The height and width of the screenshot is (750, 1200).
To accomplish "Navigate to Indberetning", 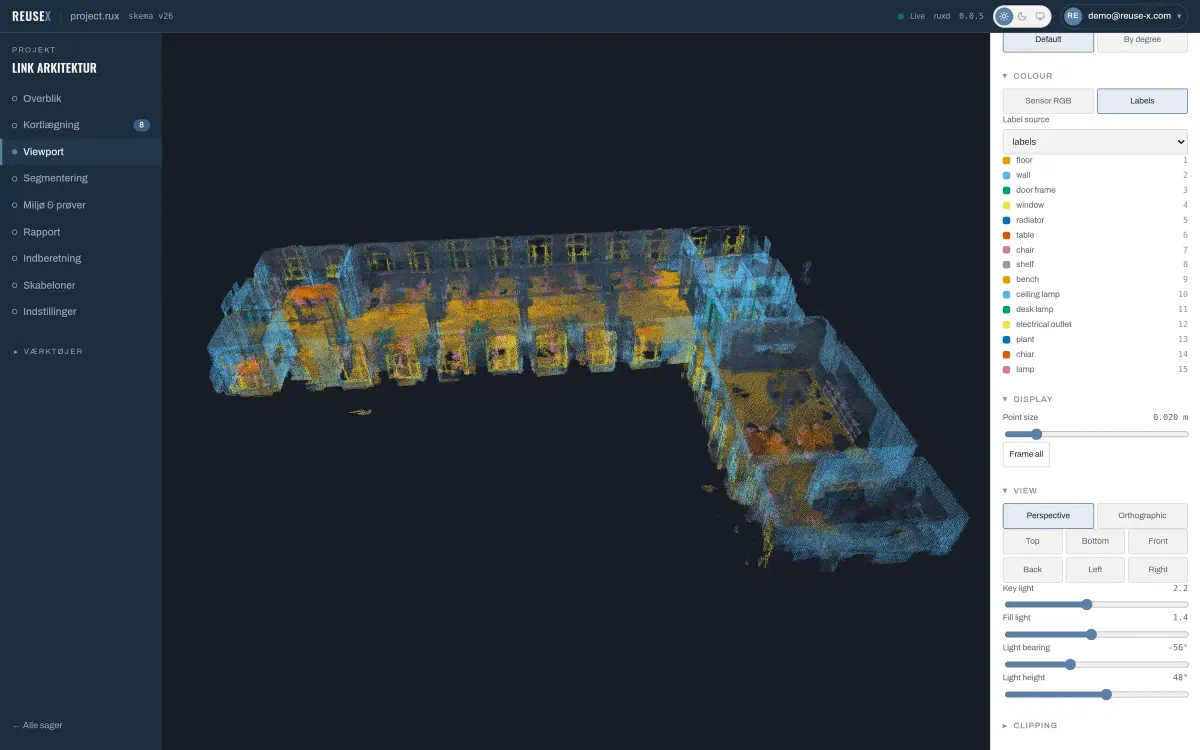I will [81, 258].
